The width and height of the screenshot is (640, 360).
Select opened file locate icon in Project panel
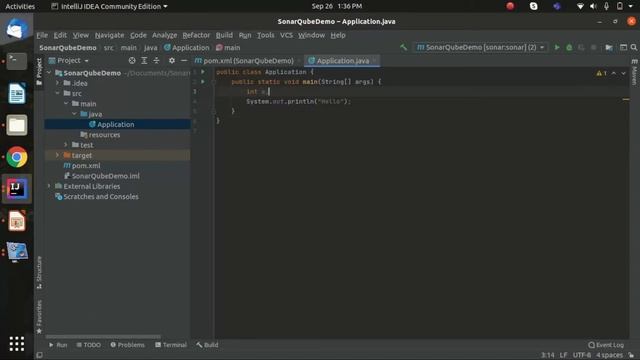[132, 60]
